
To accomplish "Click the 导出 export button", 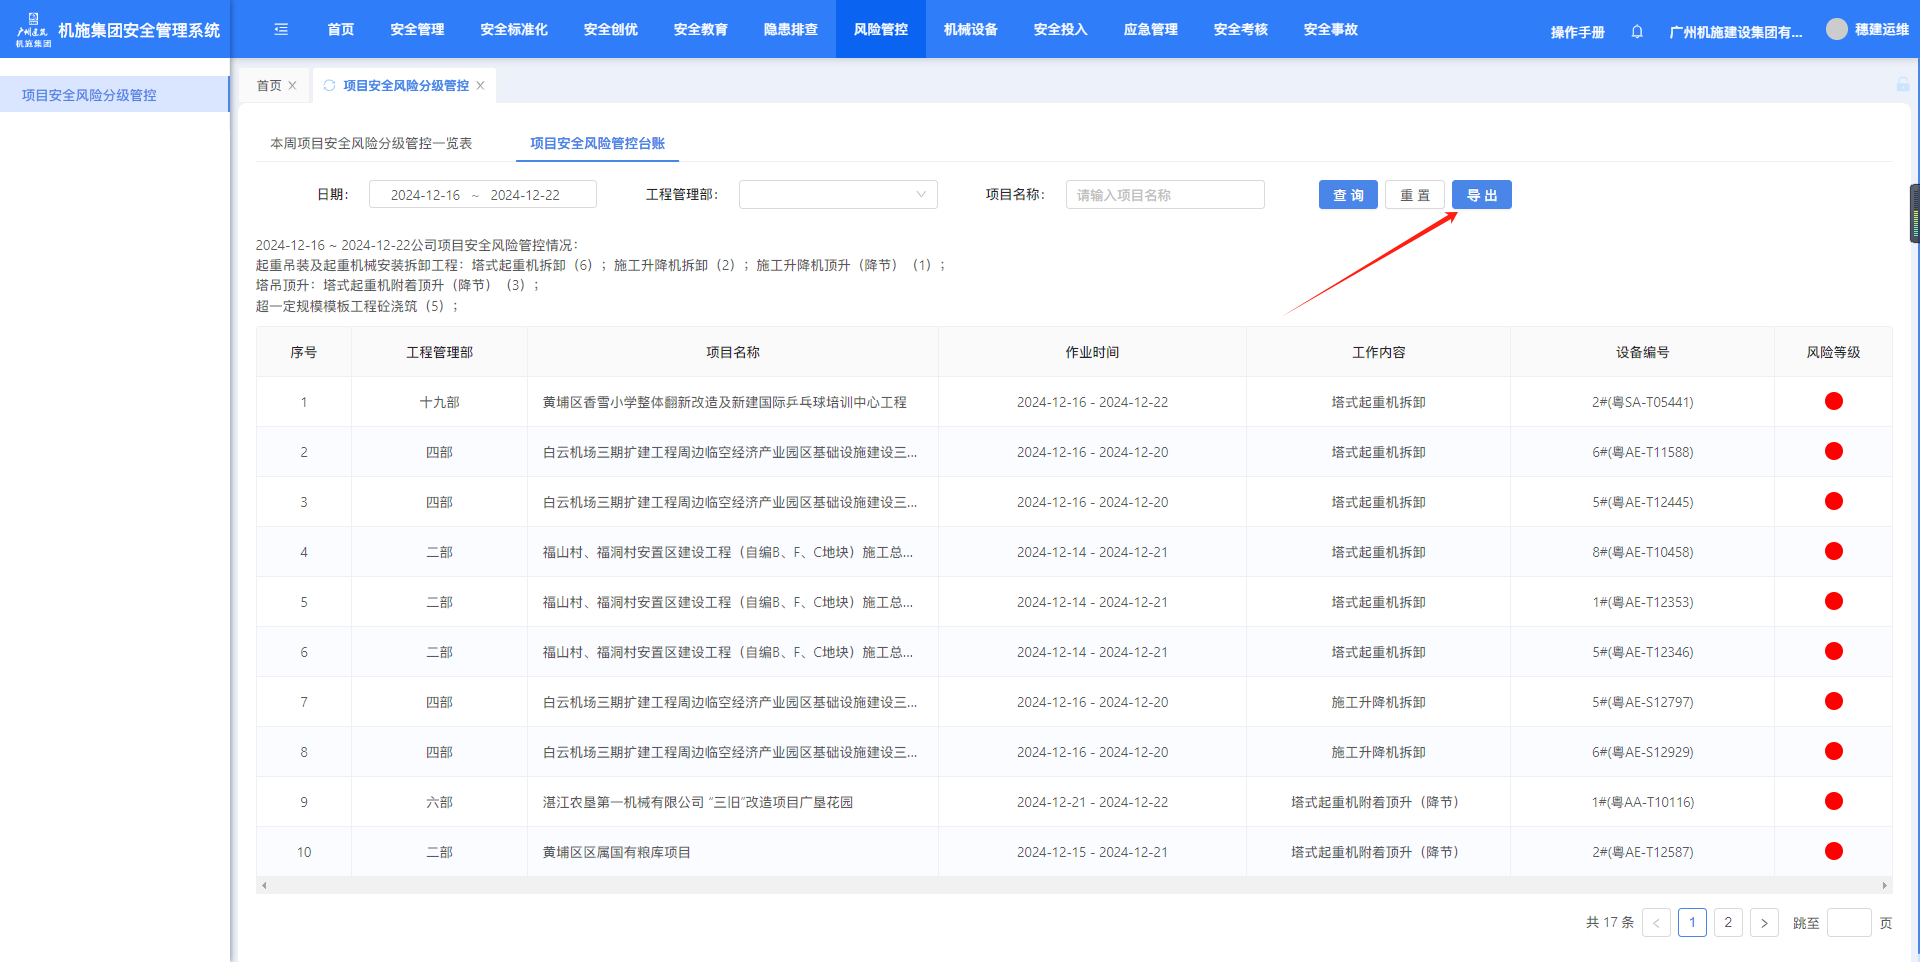I will click(x=1481, y=195).
